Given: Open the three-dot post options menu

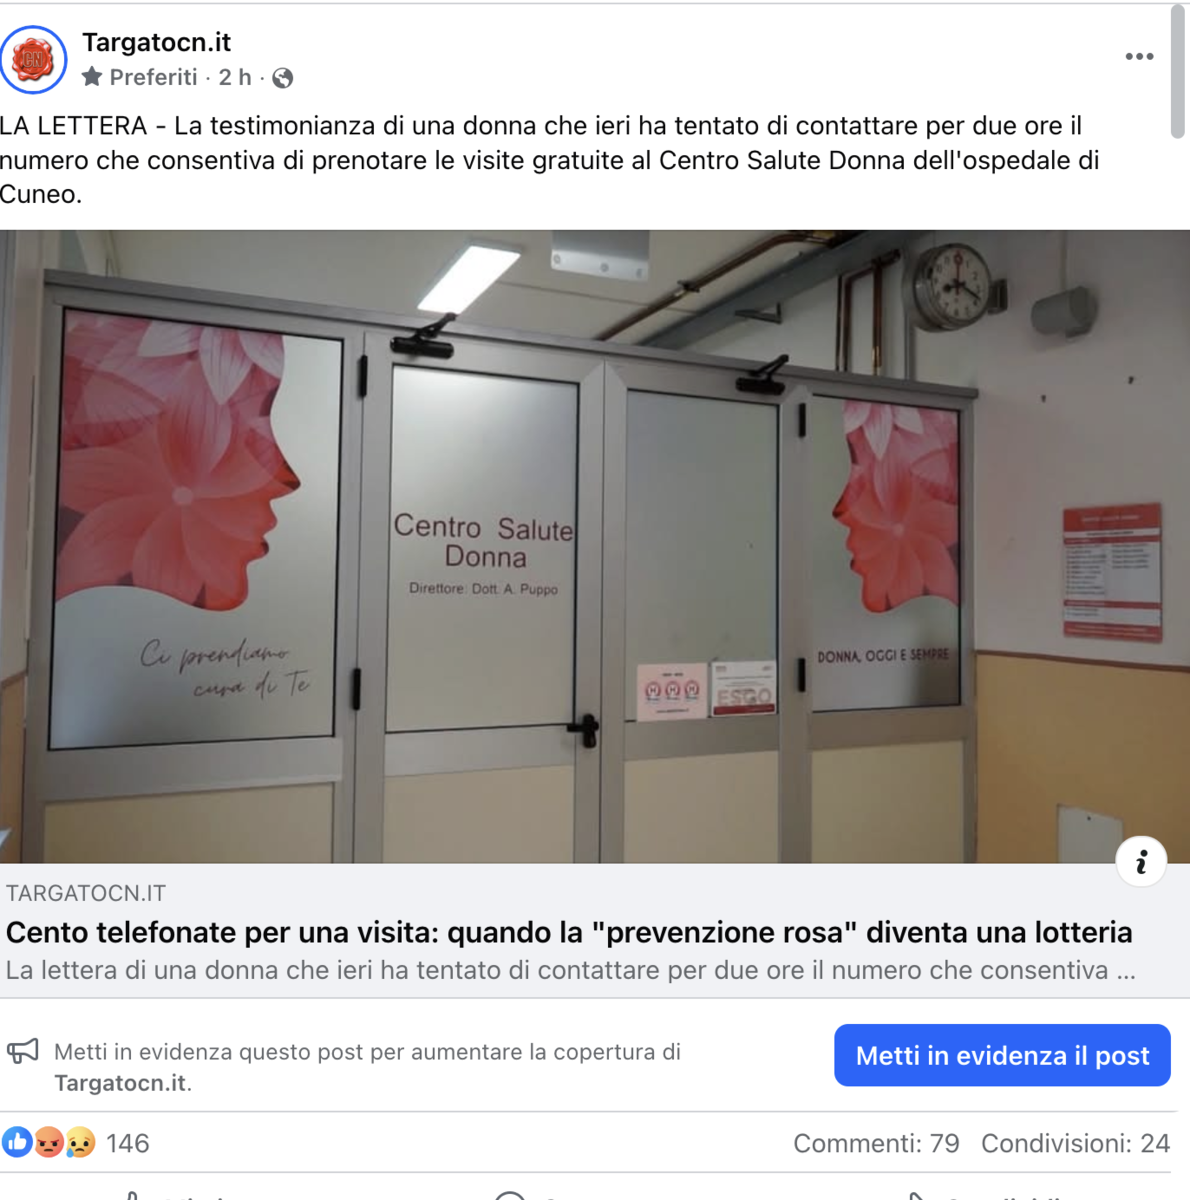Looking at the screenshot, I should 1139,57.
